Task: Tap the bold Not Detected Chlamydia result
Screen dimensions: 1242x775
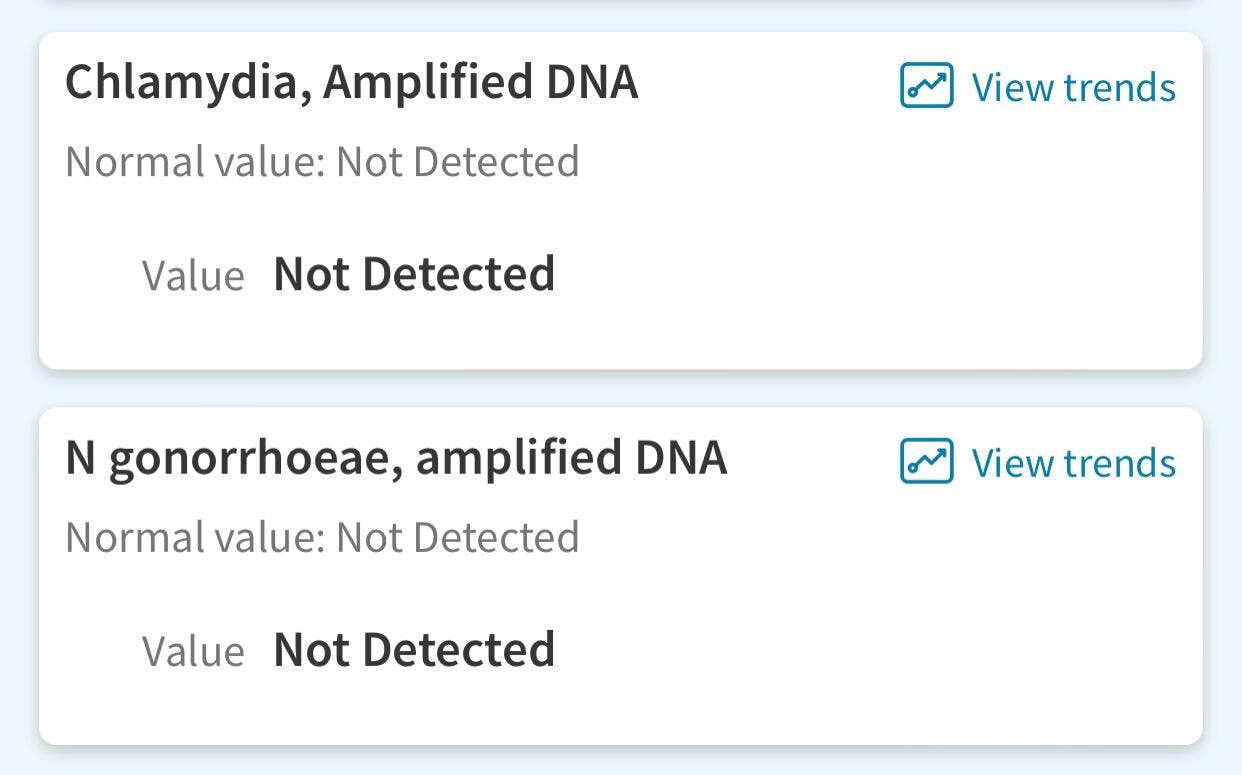Action: [414, 274]
